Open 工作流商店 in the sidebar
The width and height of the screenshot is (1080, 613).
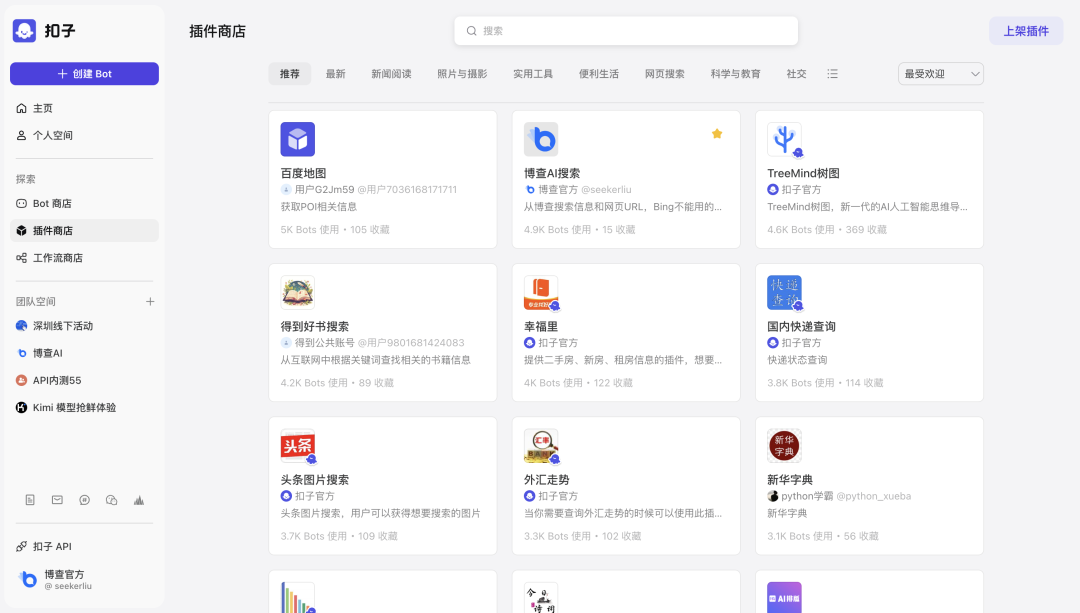[84, 258]
